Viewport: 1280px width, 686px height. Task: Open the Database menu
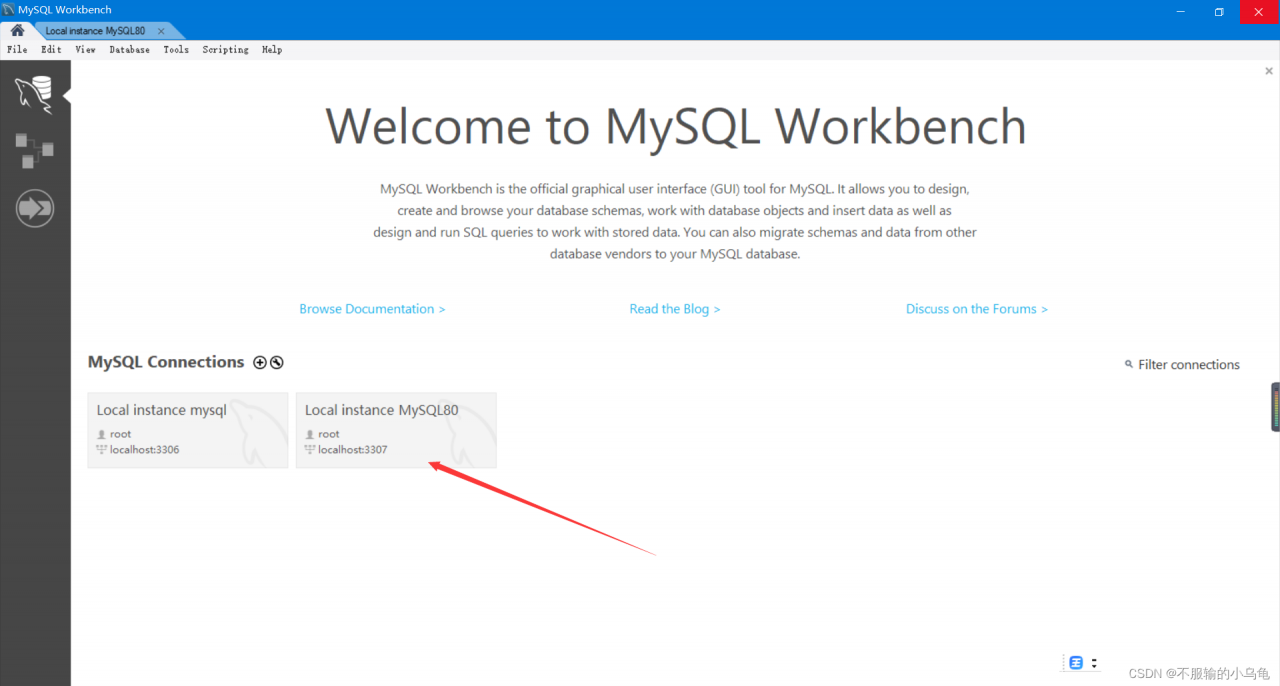pyautogui.click(x=129, y=49)
